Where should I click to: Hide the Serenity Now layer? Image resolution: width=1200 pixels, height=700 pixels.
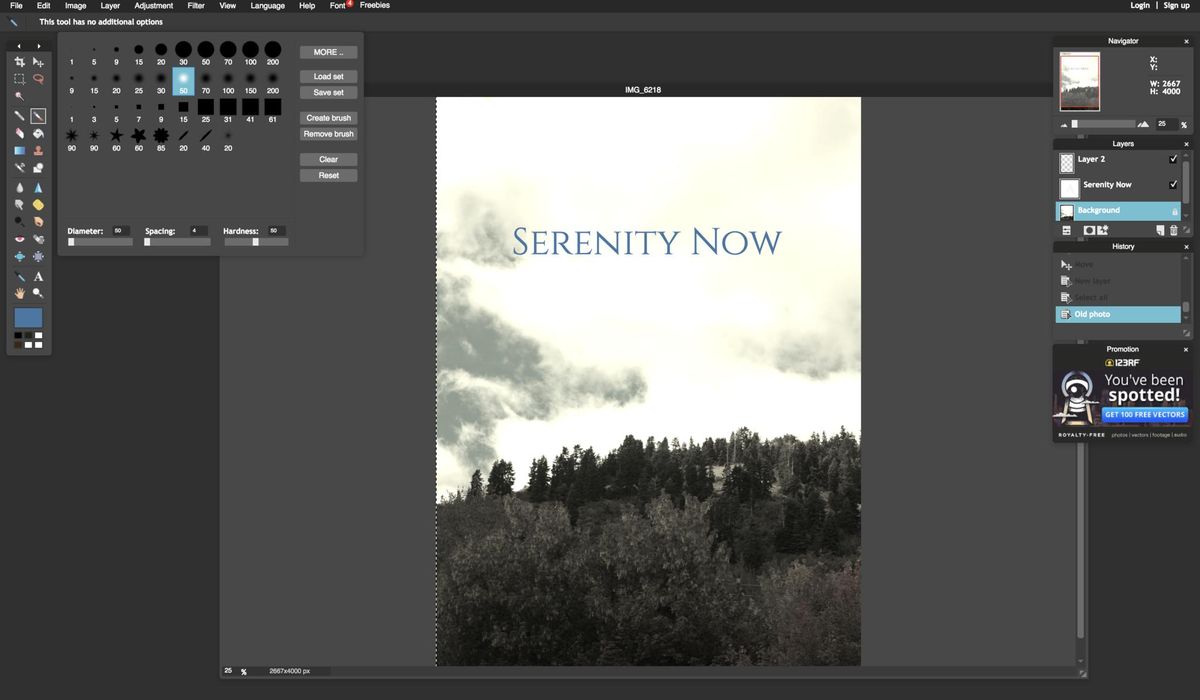pos(1174,185)
